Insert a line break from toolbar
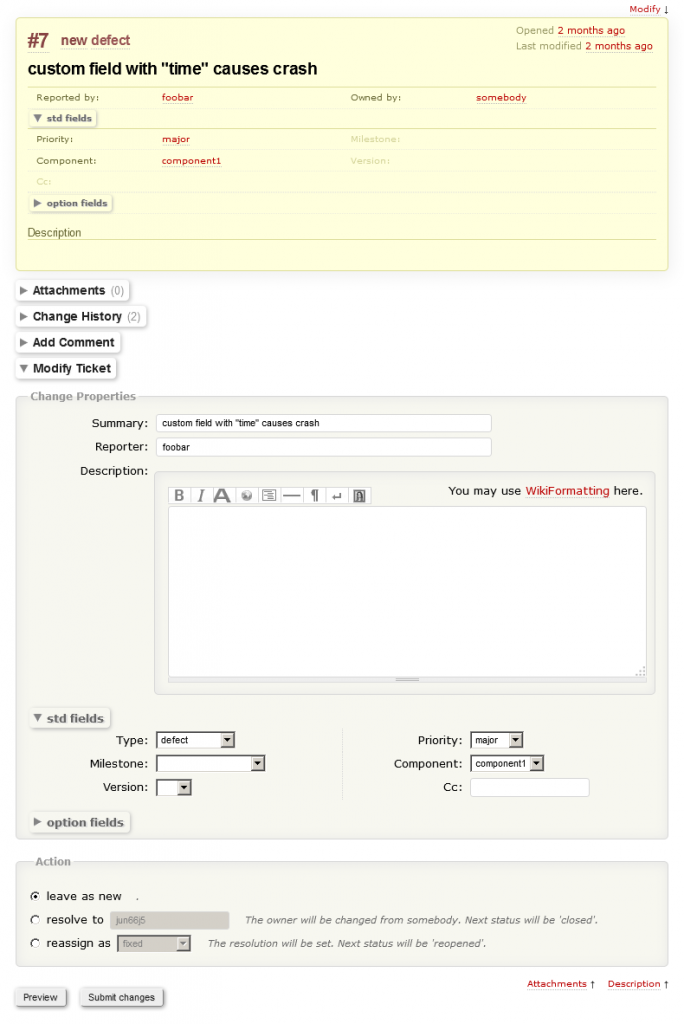 (337, 495)
